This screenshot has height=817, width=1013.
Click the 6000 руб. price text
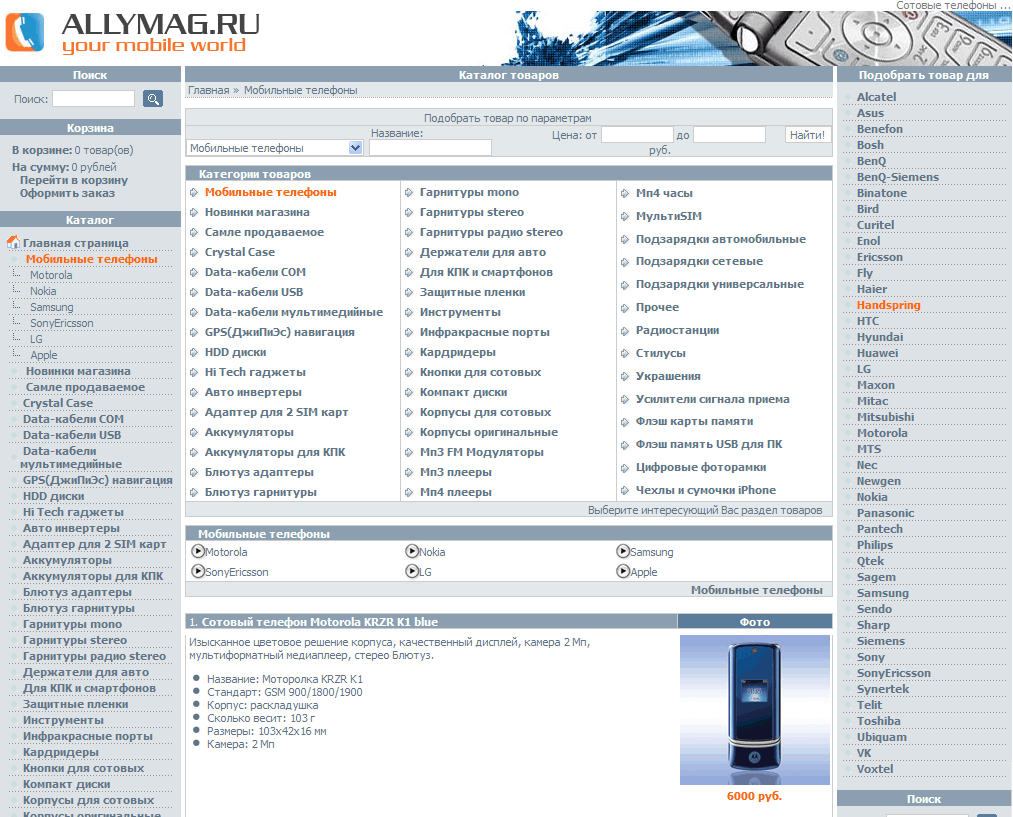[x=754, y=796]
